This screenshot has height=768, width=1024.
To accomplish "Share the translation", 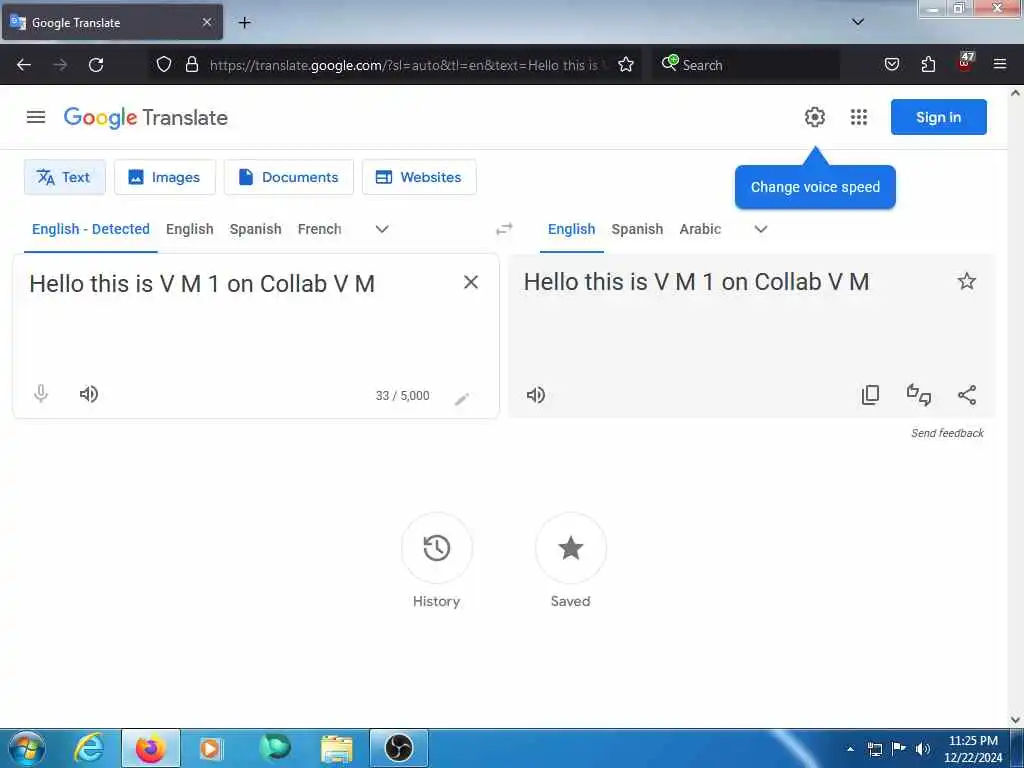I will point(967,394).
